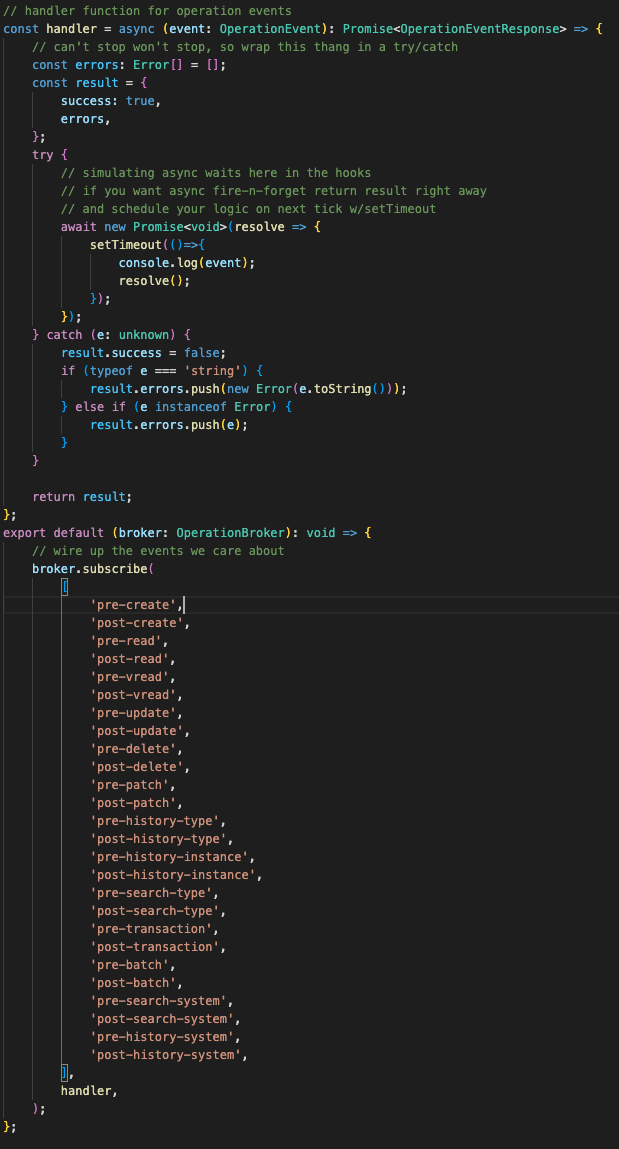Viewport: 619px width, 1149px height.
Task: Click the 'pre-batch' string
Action: [x=130, y=965]
